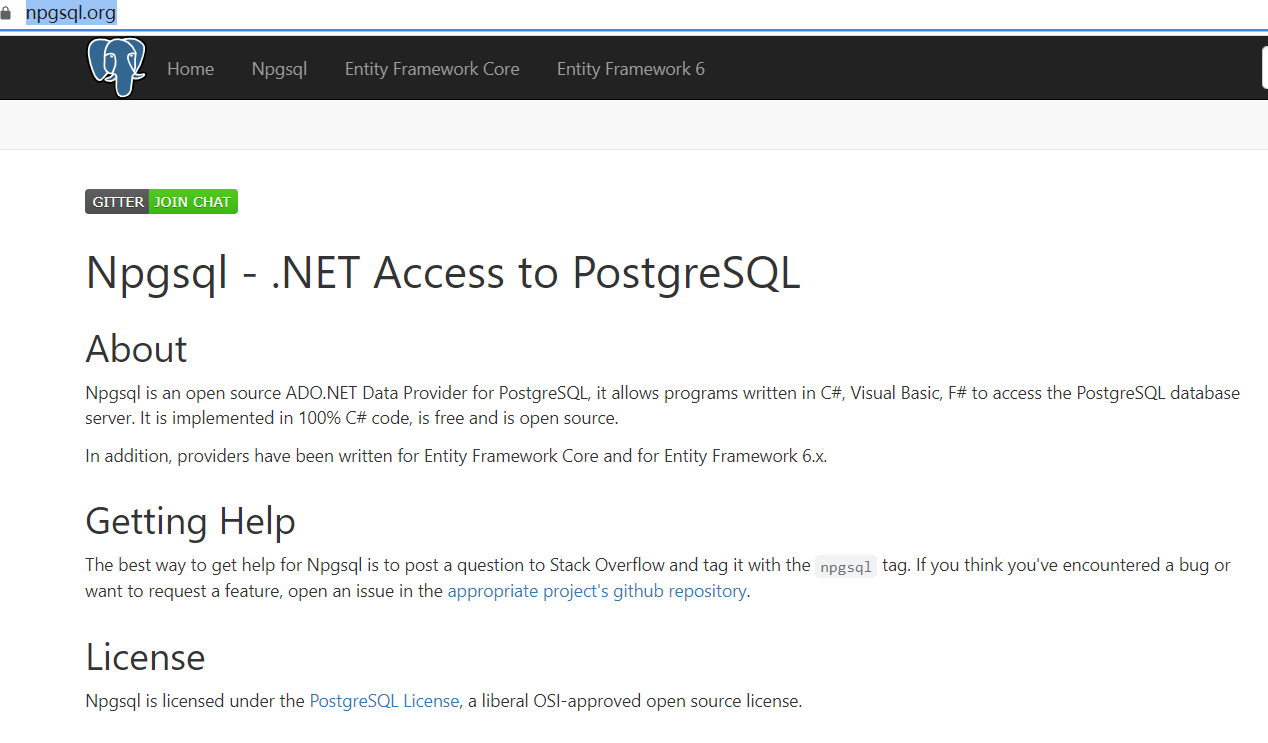Click the npgsql code tag
Image resolution: width=1268 pixels, height=743 pixels.
846,567
